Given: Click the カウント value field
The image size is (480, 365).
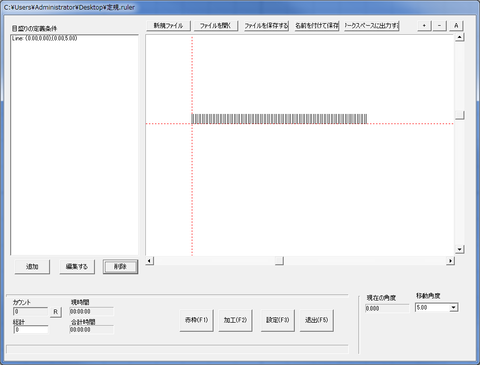Looking at the screenshot, I should (31, 312).
